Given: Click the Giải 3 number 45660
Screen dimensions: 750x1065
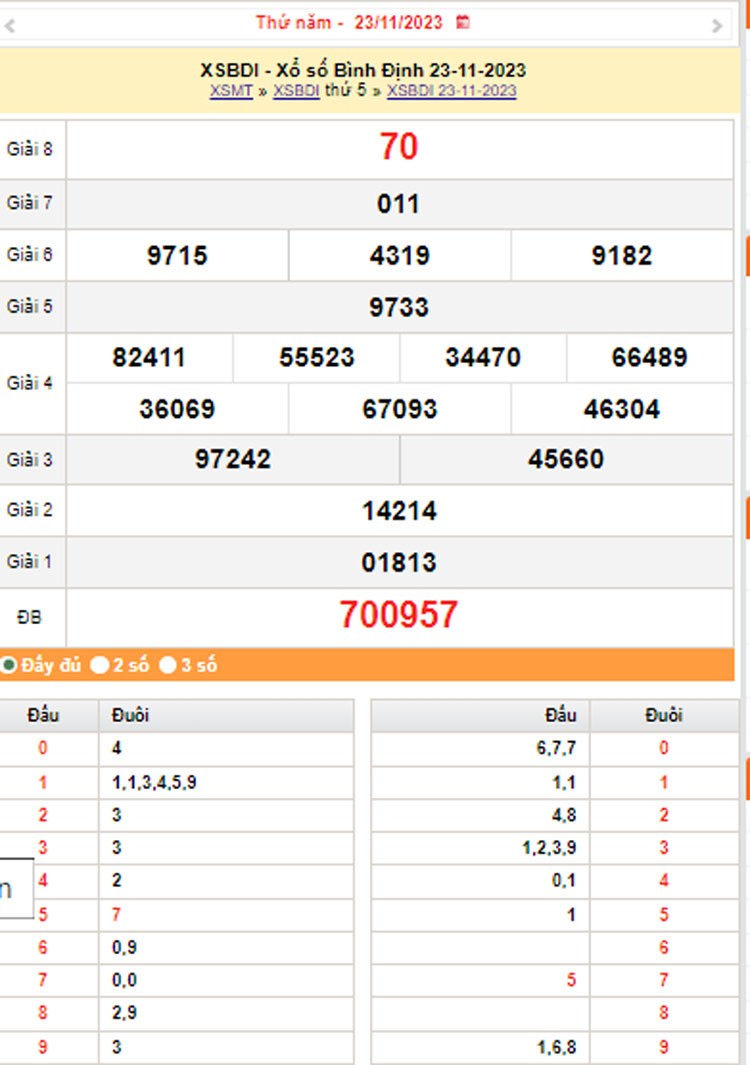Looking at the screenshot, I should pyautogui.click(x=566, y=459).
